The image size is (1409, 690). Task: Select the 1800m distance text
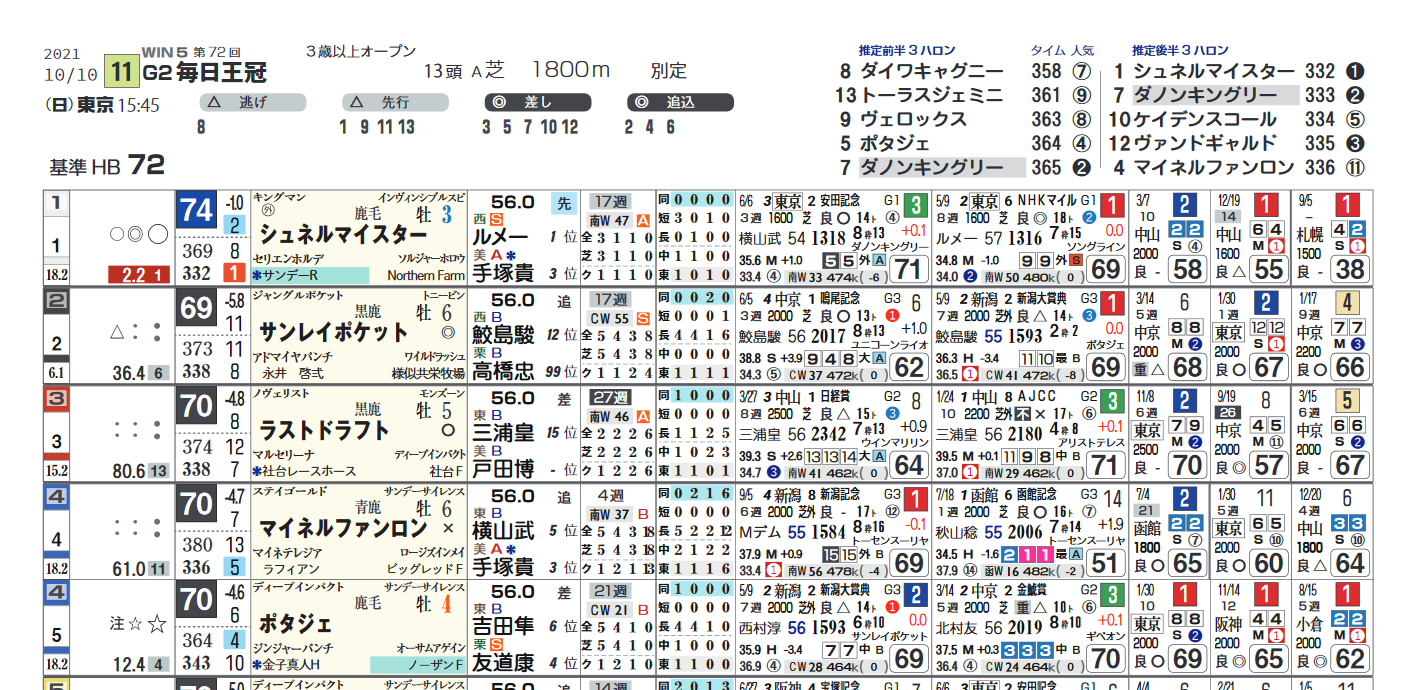coord(570,70)
